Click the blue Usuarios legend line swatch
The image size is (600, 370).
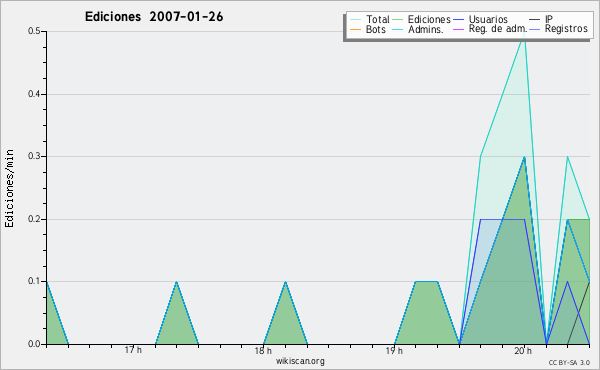[458, 20]
